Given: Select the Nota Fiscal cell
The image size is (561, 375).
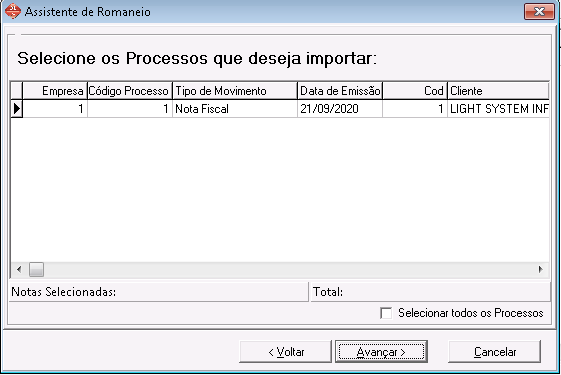Looking at the screenshot, I should point(235,109).
